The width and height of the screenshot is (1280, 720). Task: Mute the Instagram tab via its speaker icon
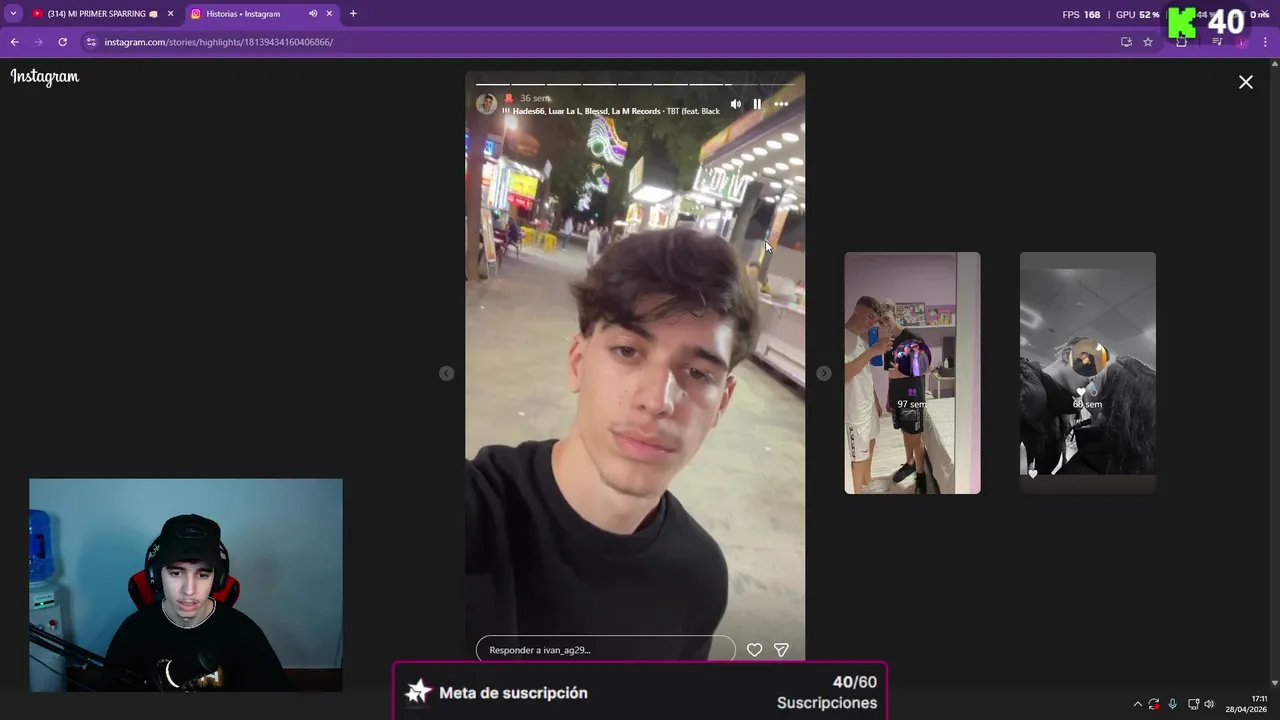313,14
